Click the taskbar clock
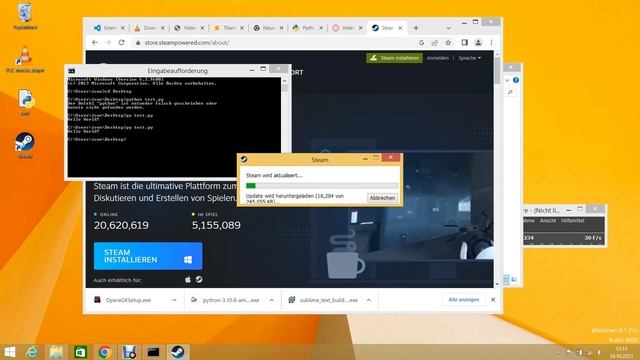 pos(621,353)
